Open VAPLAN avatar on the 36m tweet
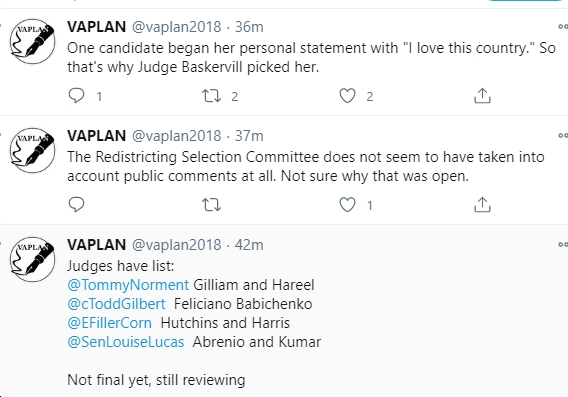 click(33, 42)
